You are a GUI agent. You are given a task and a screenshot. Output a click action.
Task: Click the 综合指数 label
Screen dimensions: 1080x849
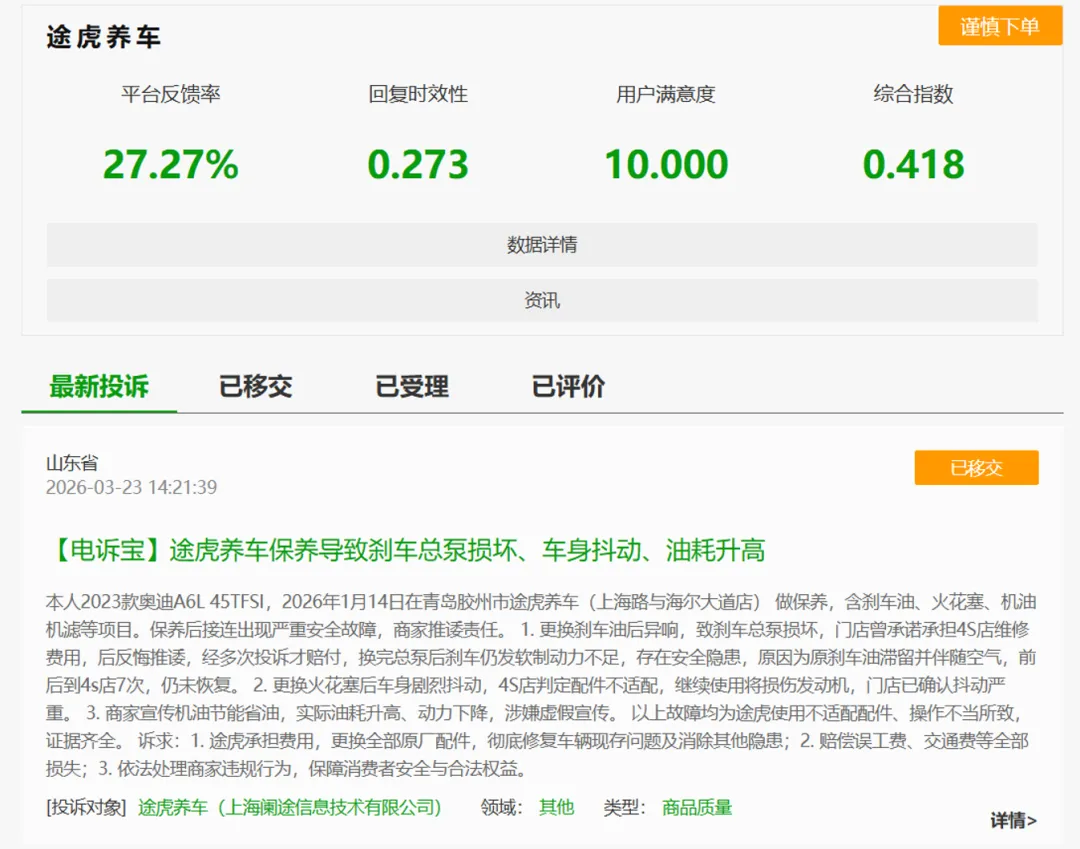click(913, 94)
